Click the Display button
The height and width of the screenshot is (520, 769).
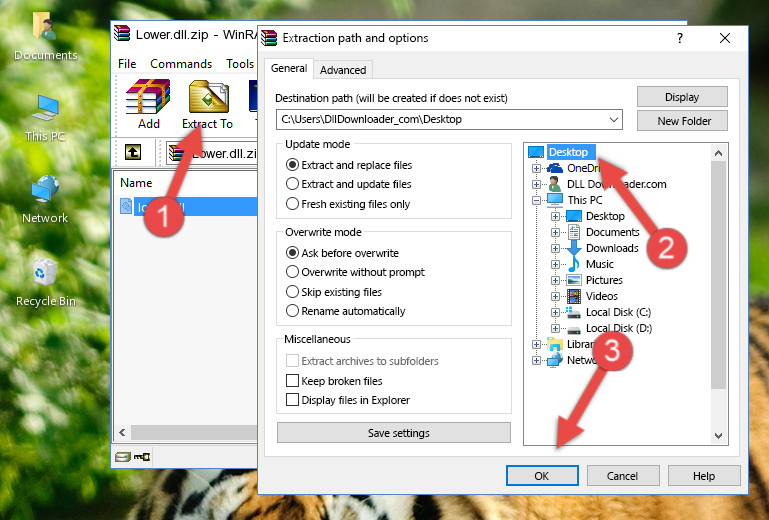(682, 97)
